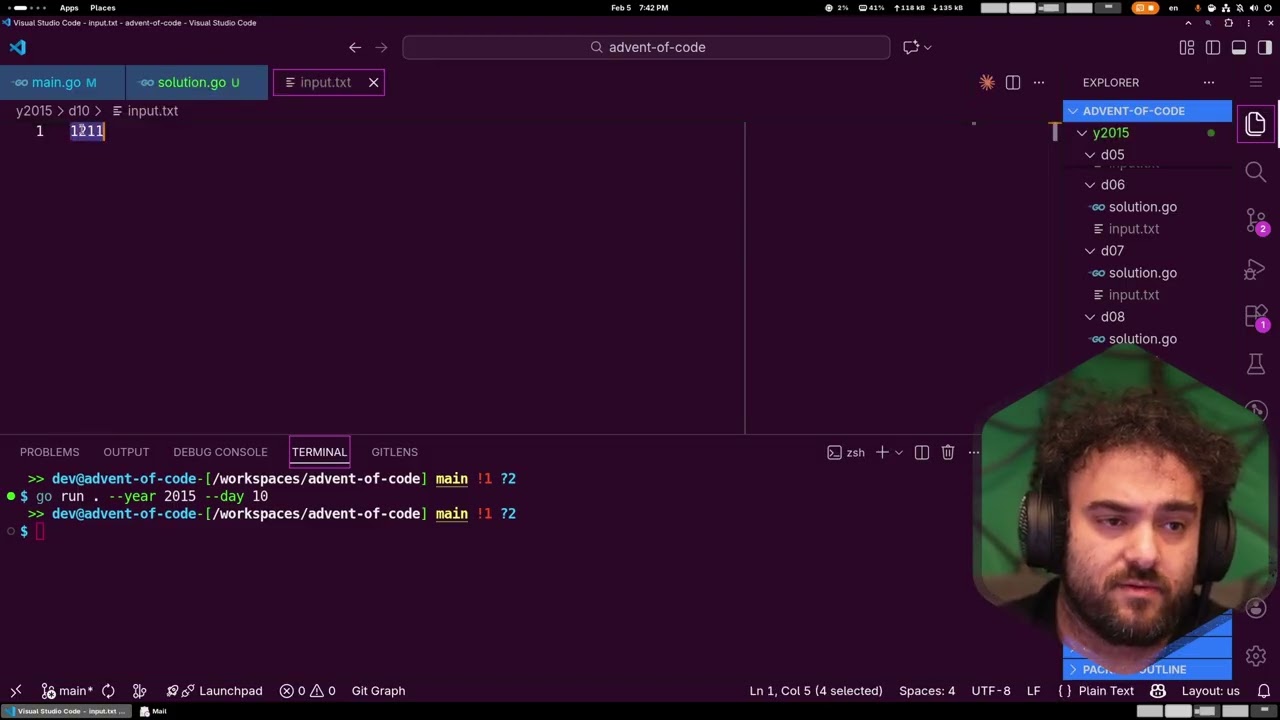Toggle the bottom panel layout button
The image size is (1280, 720).
coord(1239,47)
